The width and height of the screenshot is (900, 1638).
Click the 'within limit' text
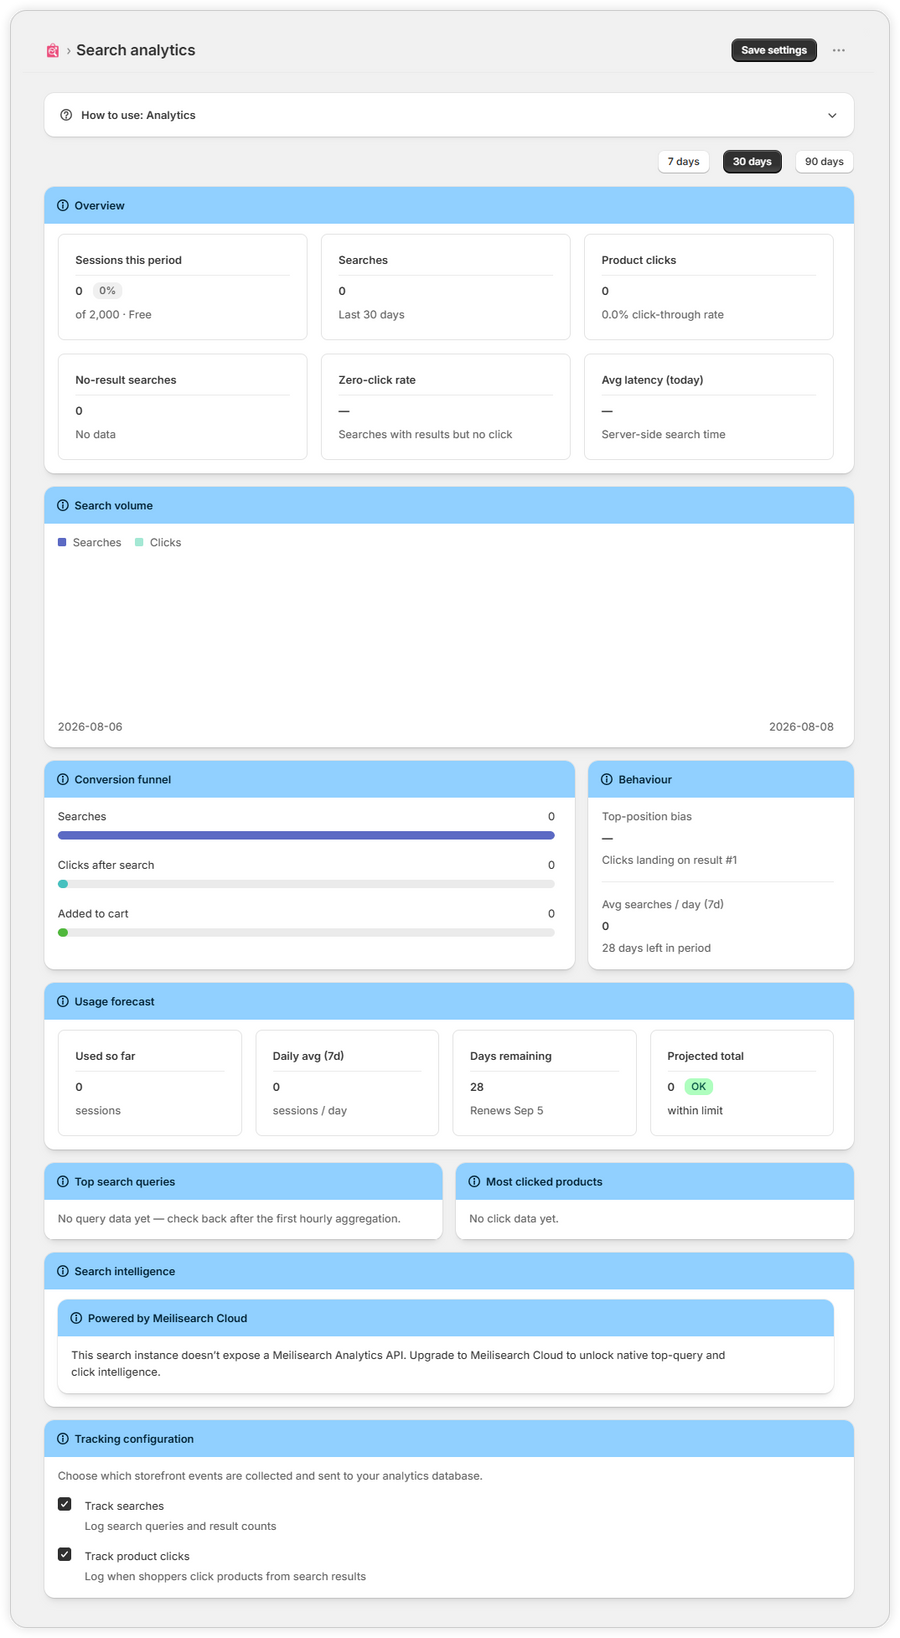click(695, 1110)
